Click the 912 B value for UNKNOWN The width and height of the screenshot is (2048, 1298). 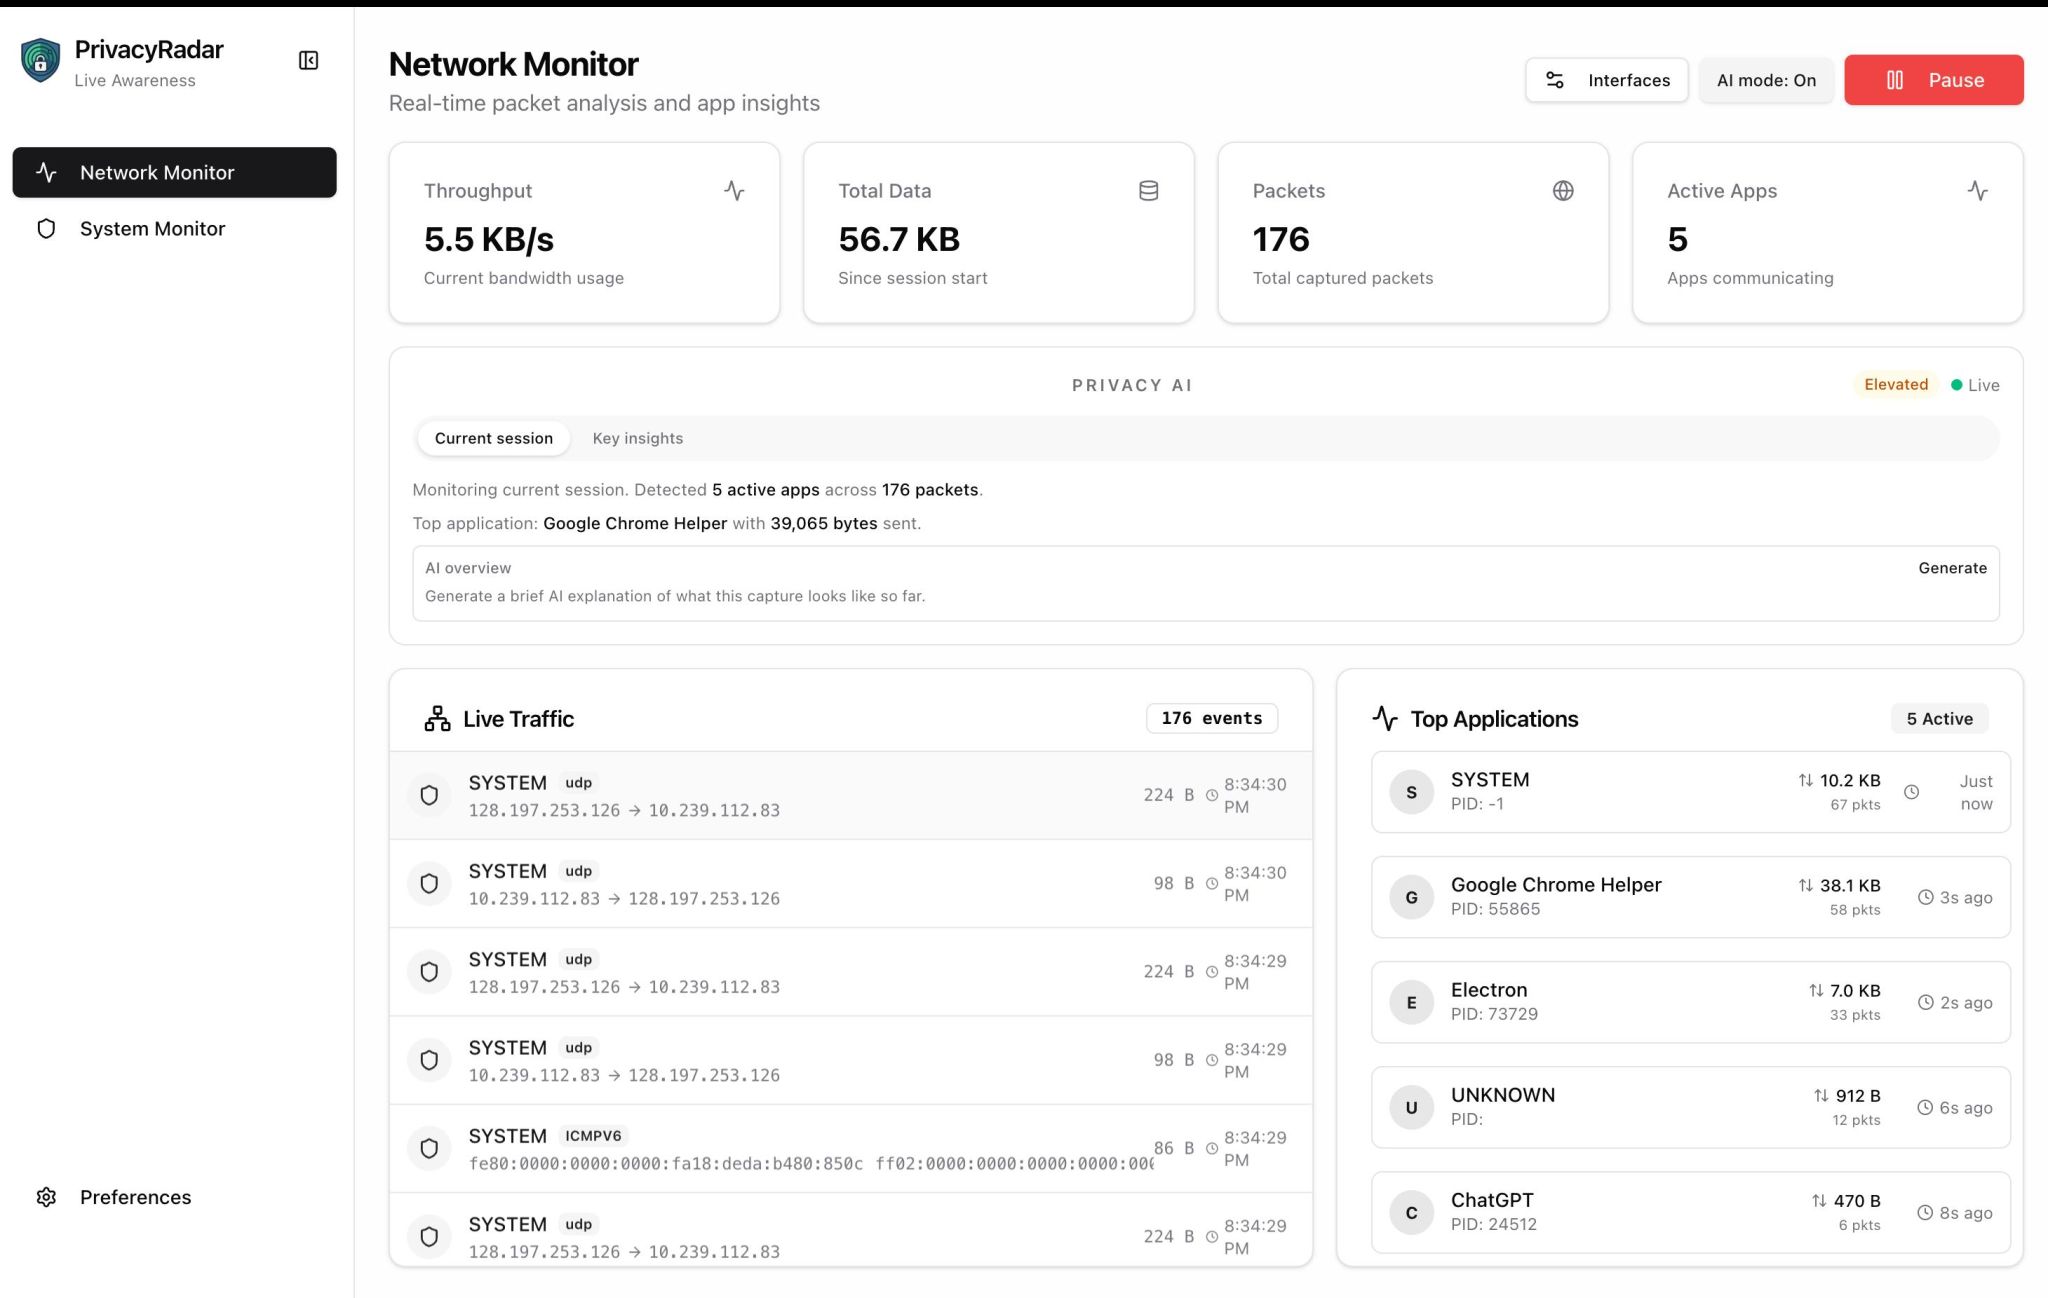click(x=1857, y=1096)
